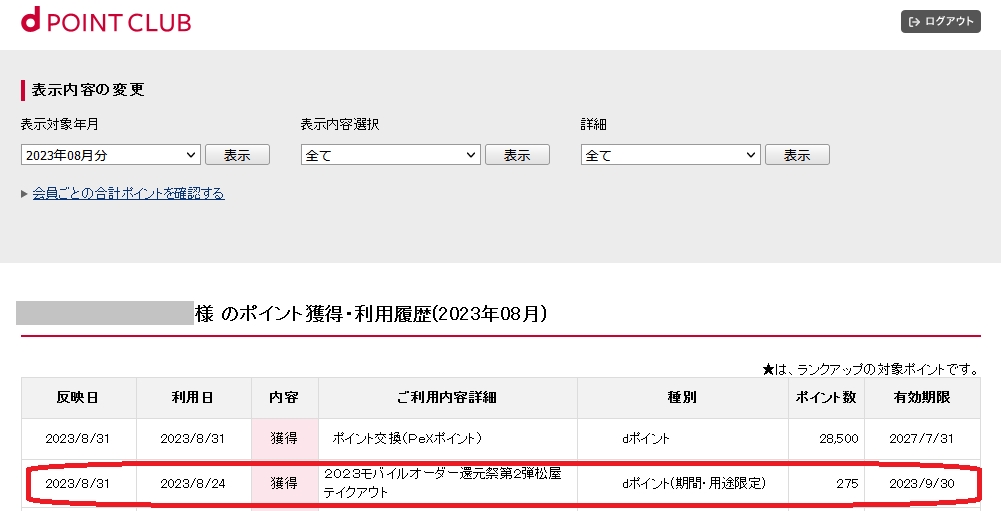Open 会員ごとの合計ポイントを確認する link
Viewport: 1001px width, 511px height.
pyautogui.click(x=128, y=194)
